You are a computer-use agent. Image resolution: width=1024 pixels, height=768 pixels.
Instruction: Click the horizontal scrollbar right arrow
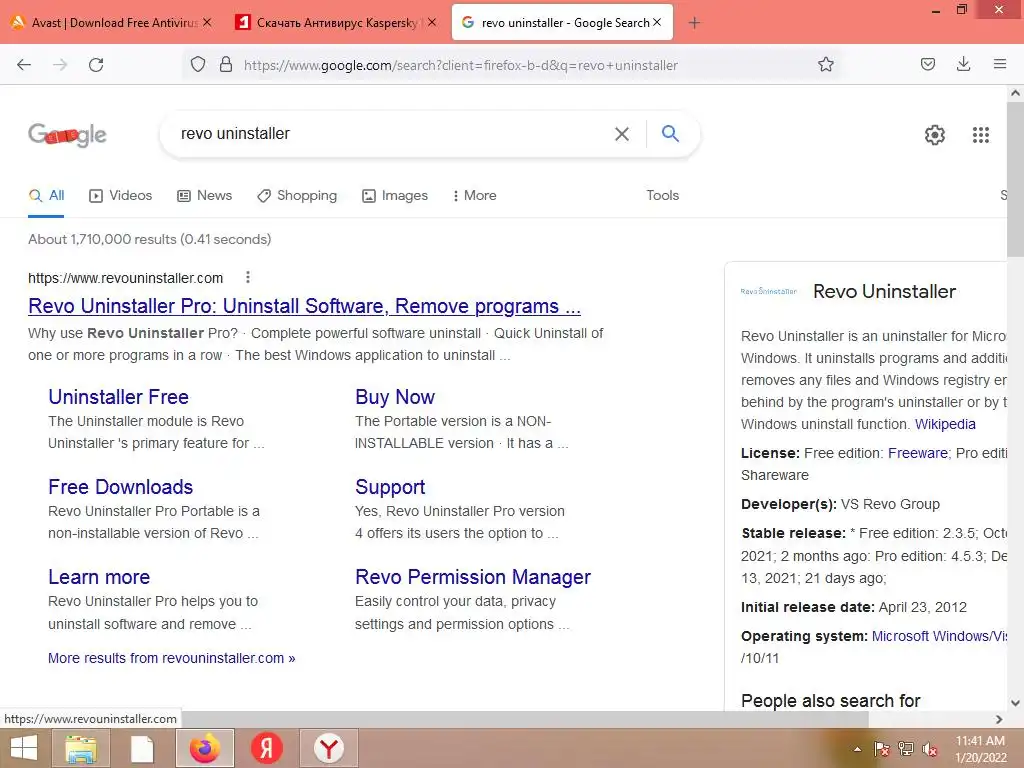click(x=999, y=719)
